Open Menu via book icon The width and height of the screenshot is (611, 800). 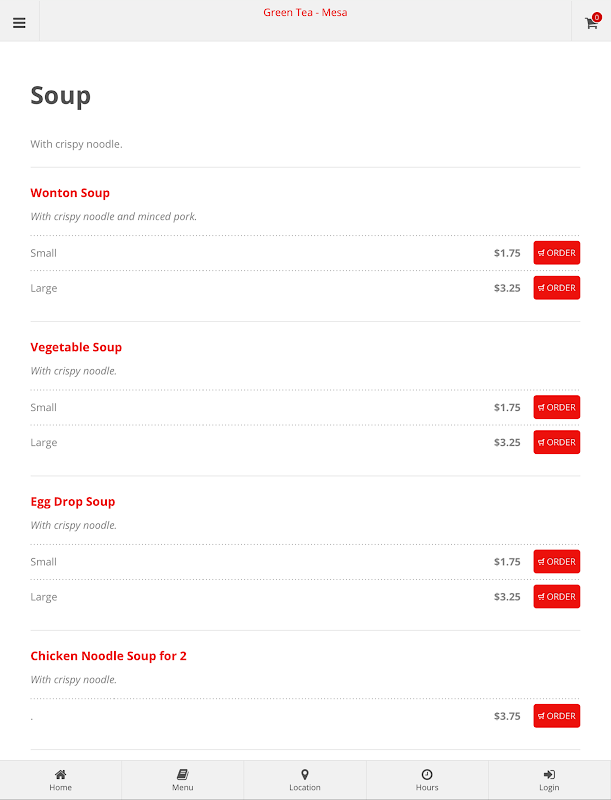coord(183,774)
